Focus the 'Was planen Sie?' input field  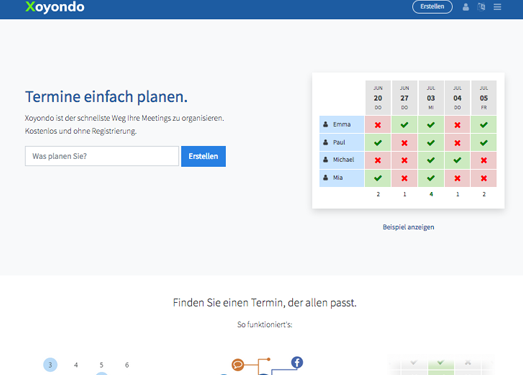tap(102, 156)
